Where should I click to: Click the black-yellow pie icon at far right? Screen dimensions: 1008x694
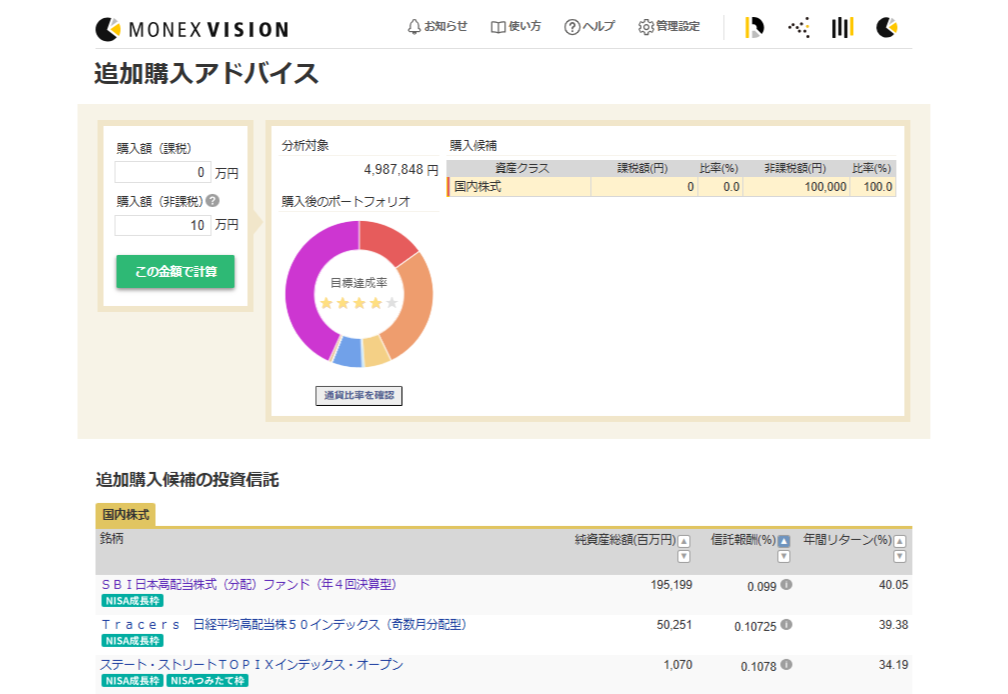886,28
